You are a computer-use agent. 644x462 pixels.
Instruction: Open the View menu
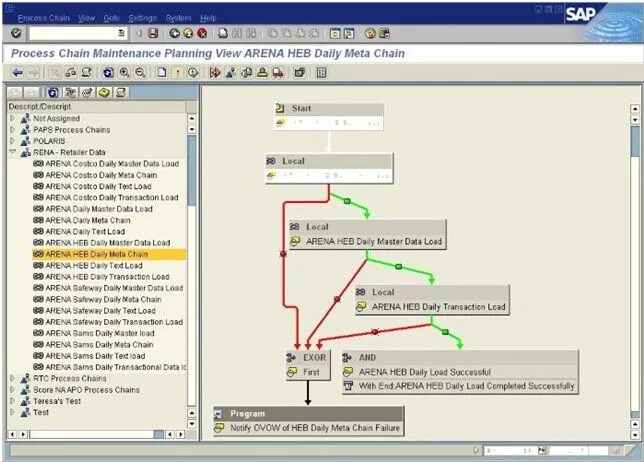[x=86, y=18]
